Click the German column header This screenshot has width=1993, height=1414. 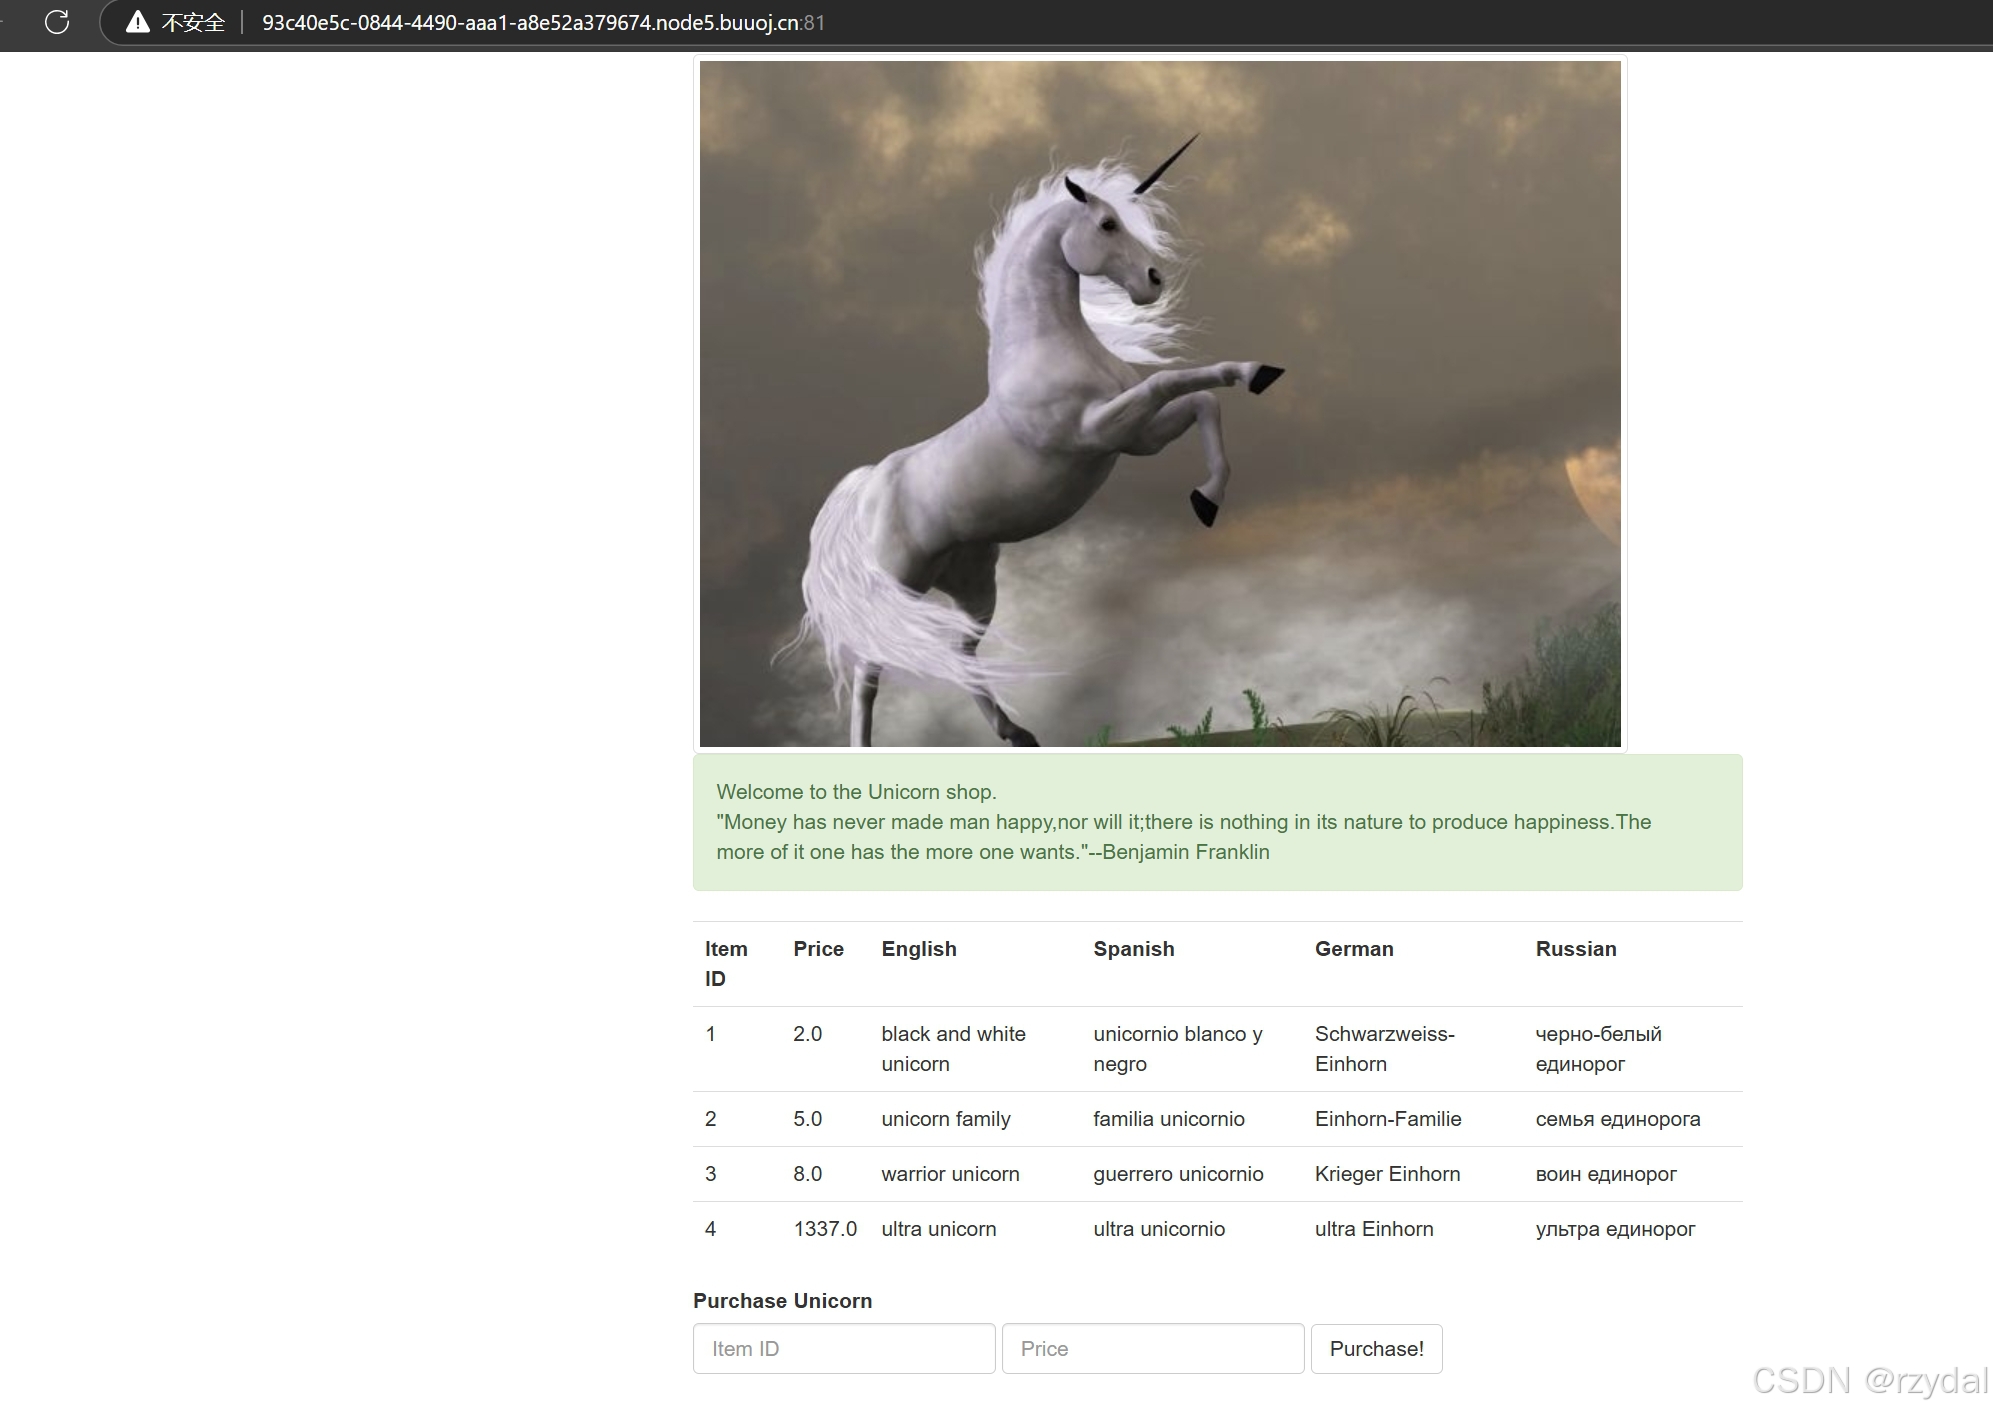click(x=1353, y=948)
